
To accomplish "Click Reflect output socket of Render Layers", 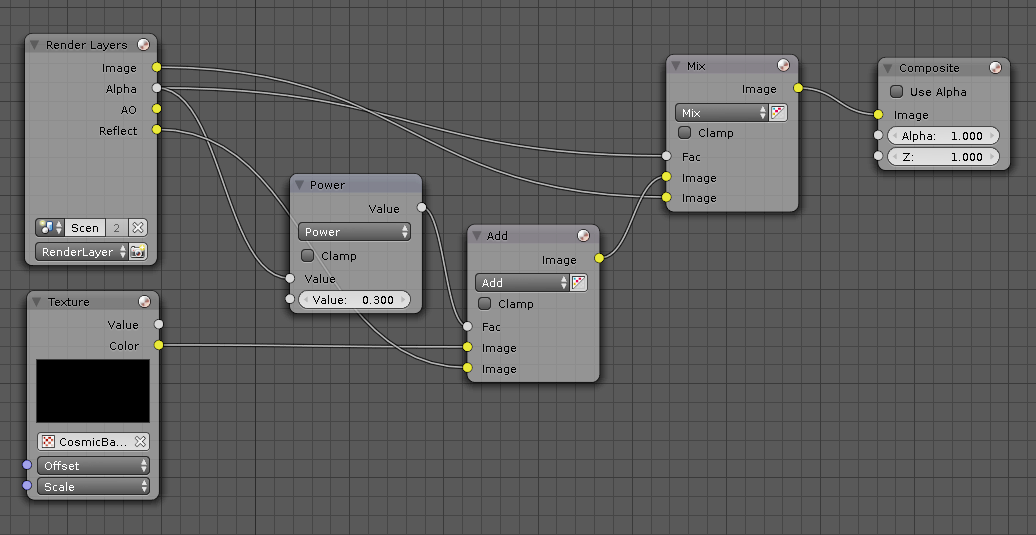I will coord(157,129).
